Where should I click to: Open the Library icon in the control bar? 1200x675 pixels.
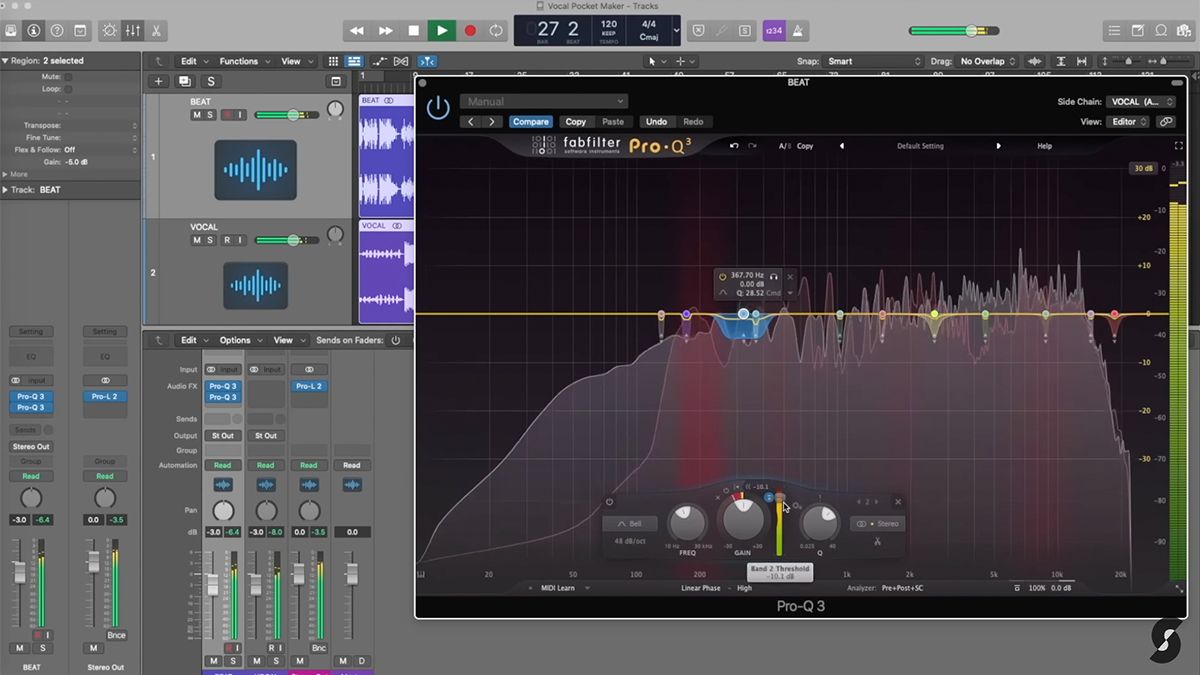tap(12, 31)
